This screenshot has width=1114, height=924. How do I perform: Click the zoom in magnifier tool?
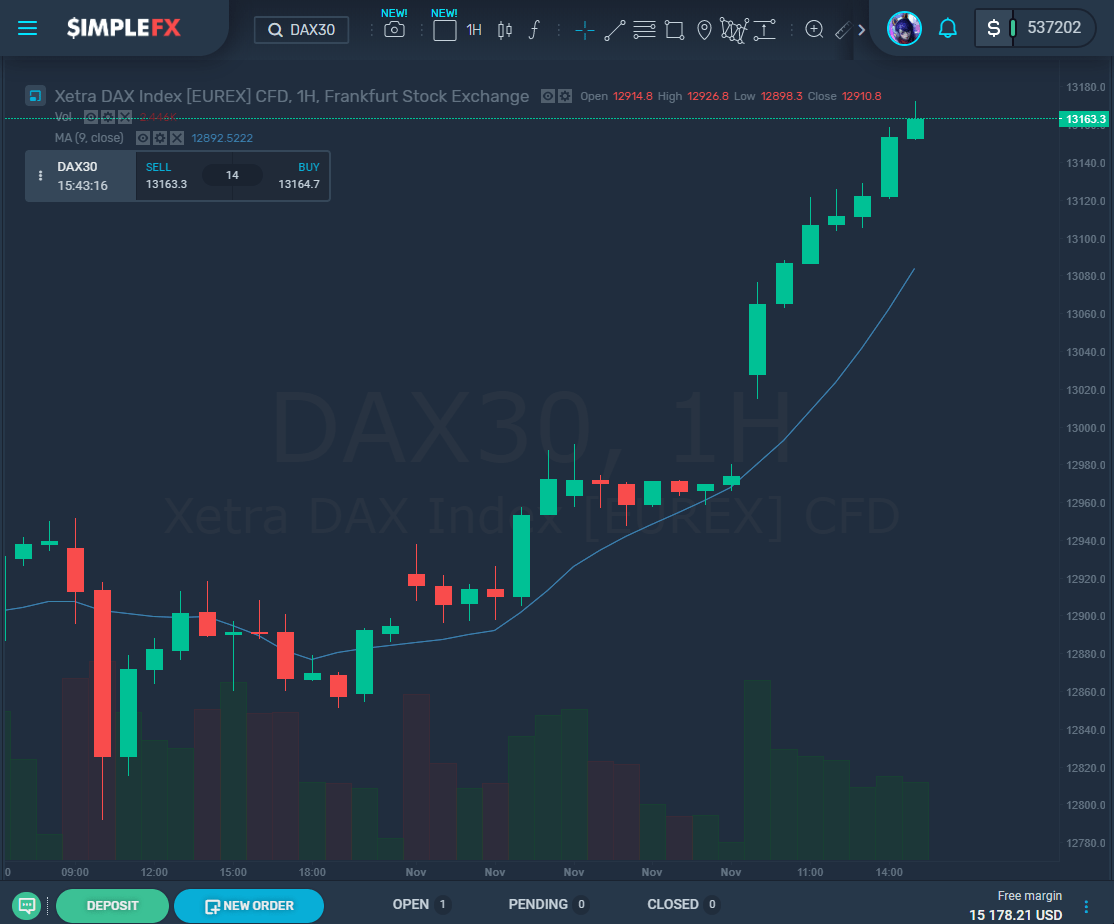pyautogui.click(x=814, y=29)
